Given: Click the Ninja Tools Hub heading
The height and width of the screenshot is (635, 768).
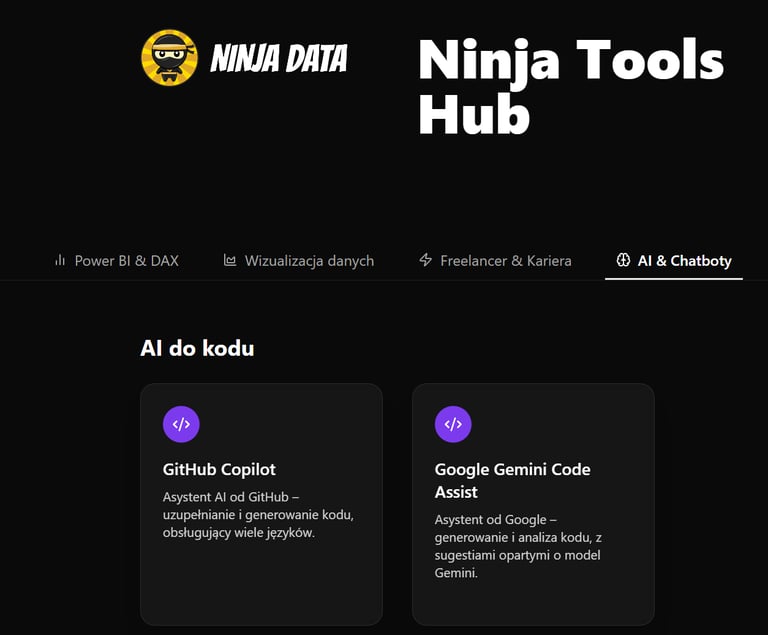Looking at the screenshot, I should tap(571, 87).
